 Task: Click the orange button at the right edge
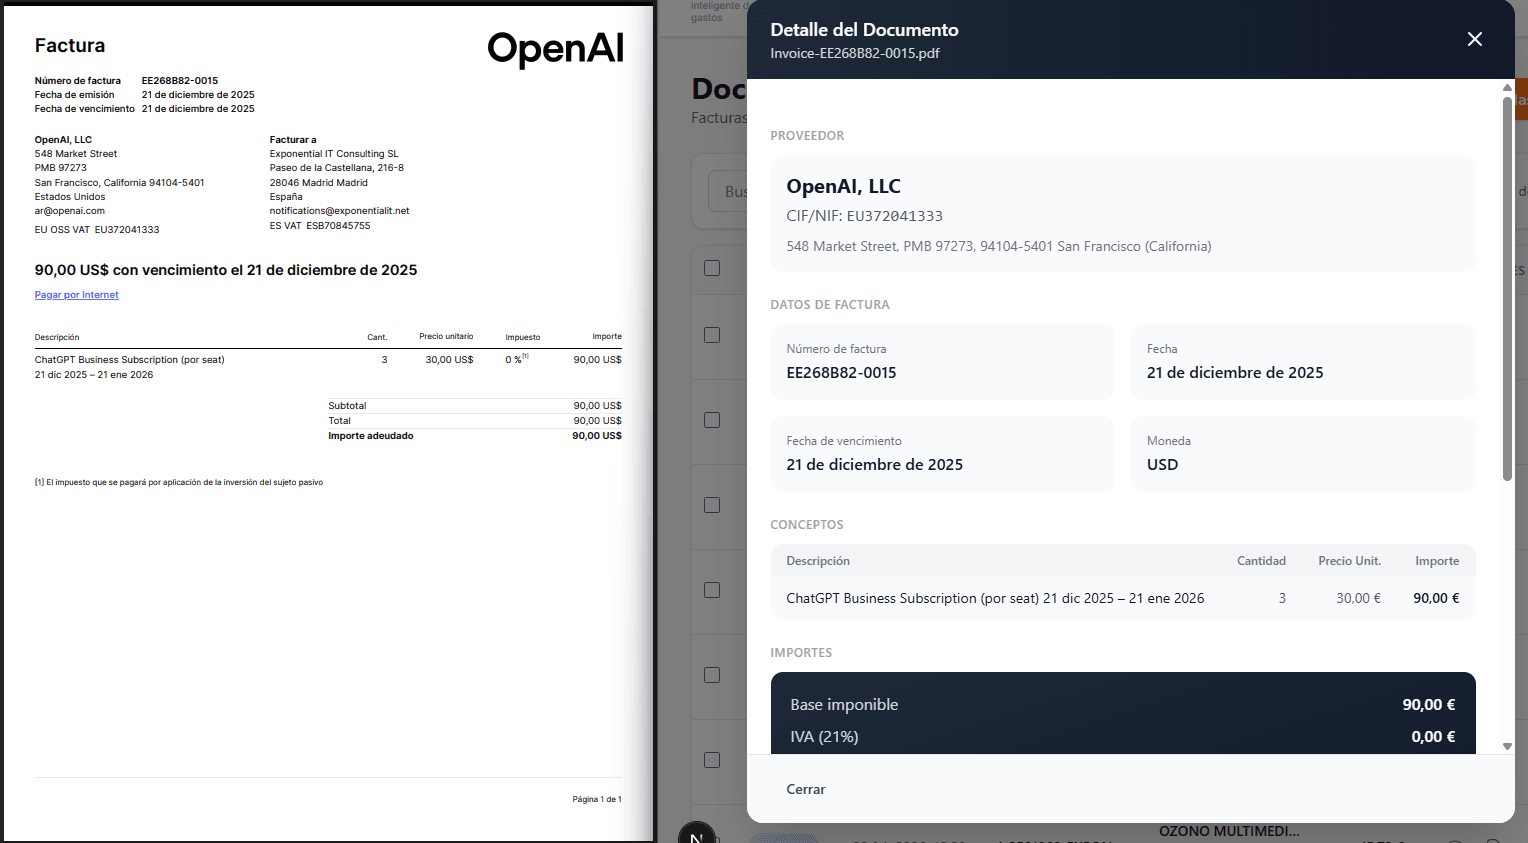[1521, 100]
